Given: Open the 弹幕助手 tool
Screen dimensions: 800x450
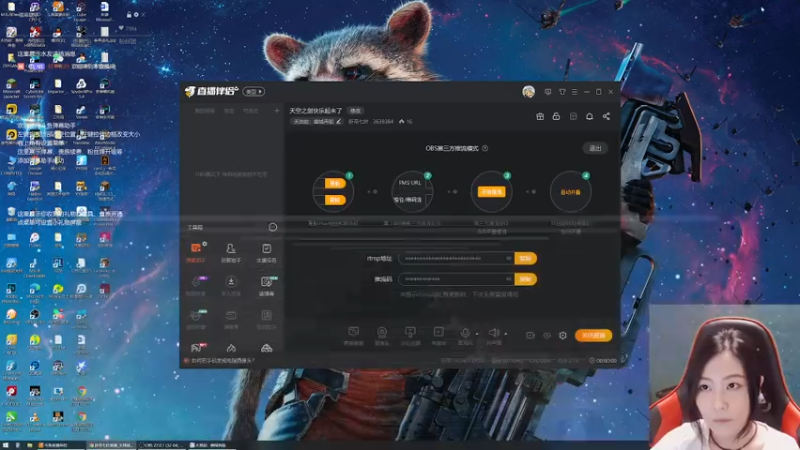Looking at the screenshot, I should coord(231,253).
